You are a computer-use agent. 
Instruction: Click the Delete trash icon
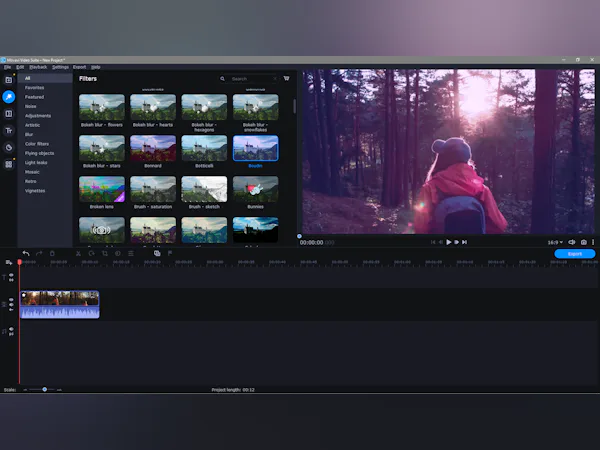pos(52,253)
